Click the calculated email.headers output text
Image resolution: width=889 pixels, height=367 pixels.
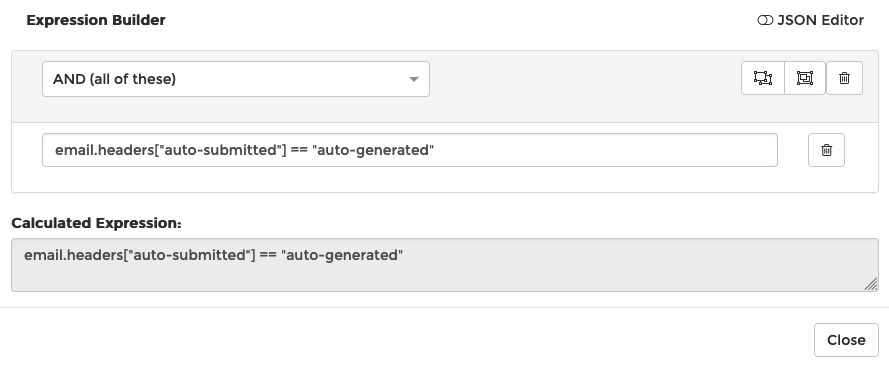(213, 255)
